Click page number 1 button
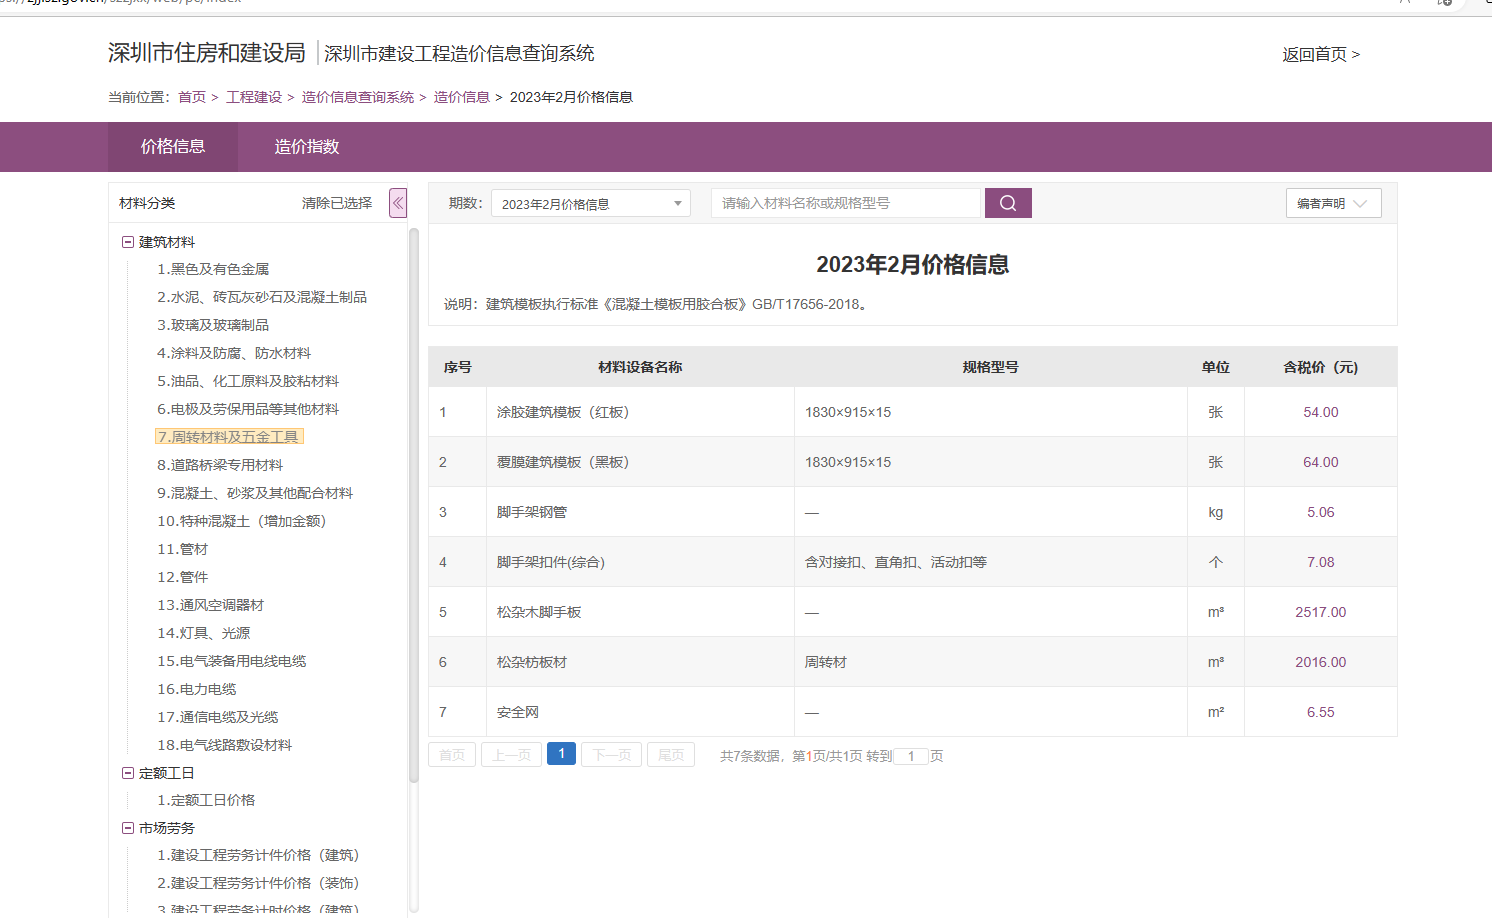Screen dimensions: 1492x918 coord(561,754)
